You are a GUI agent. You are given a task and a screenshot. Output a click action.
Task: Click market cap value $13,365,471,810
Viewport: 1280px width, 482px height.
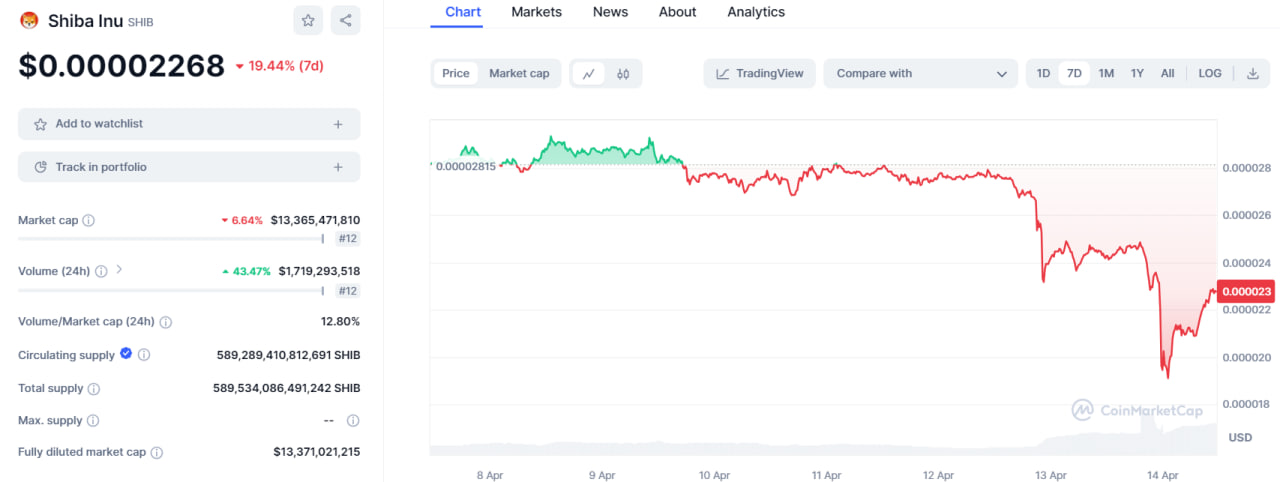[x=315, y=220]
